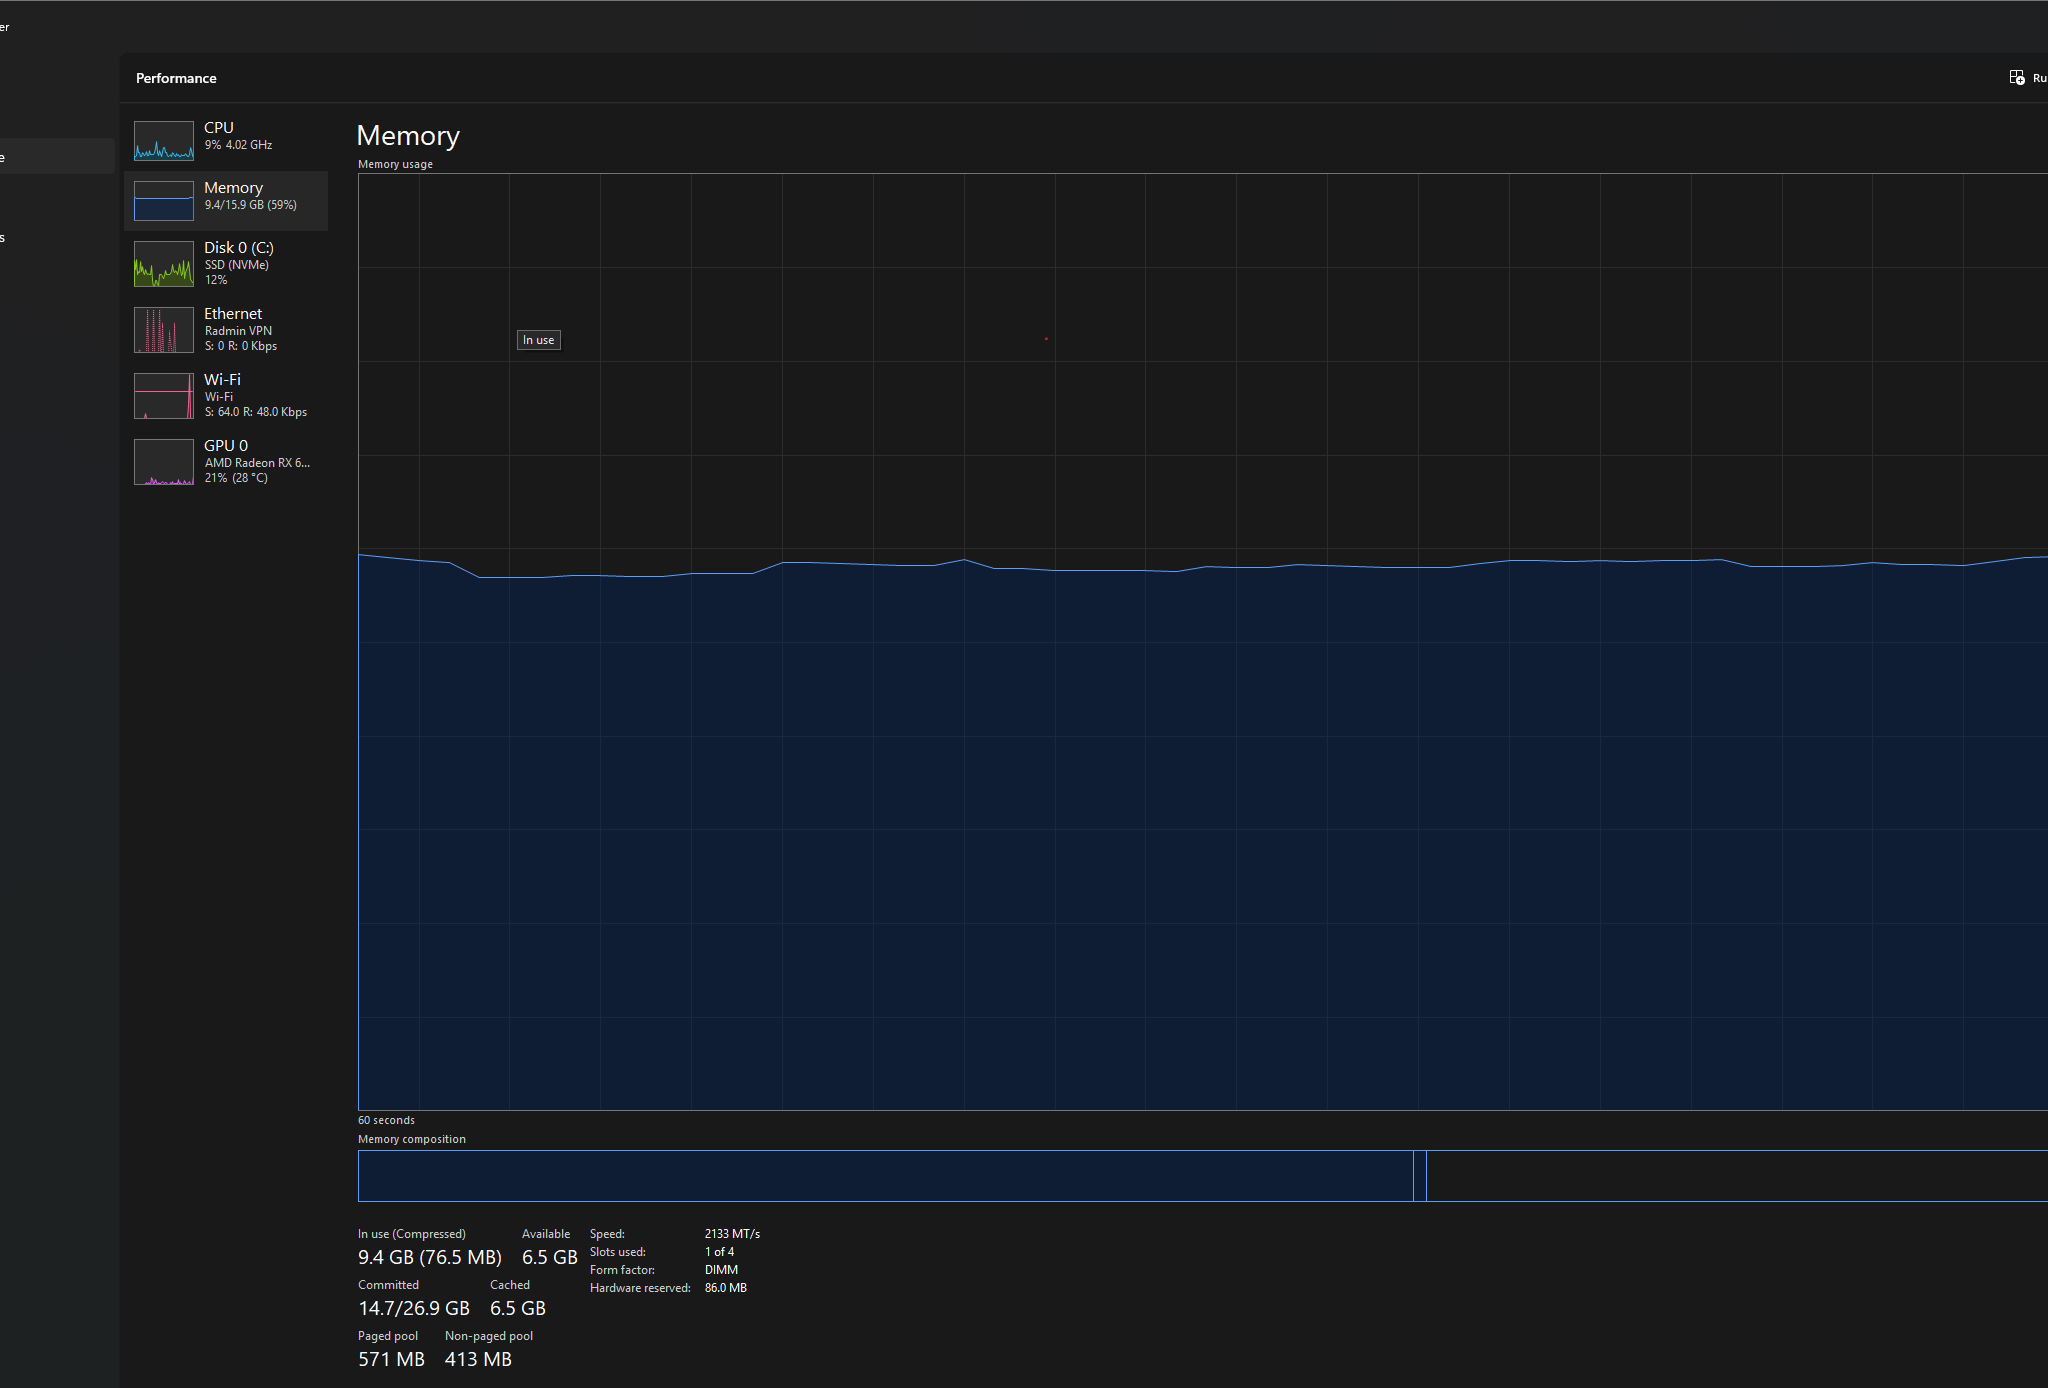Viewport: 2048px width, 1388px height.
Task: Click the Memory usage graph area
Action: pos(1203,642)
